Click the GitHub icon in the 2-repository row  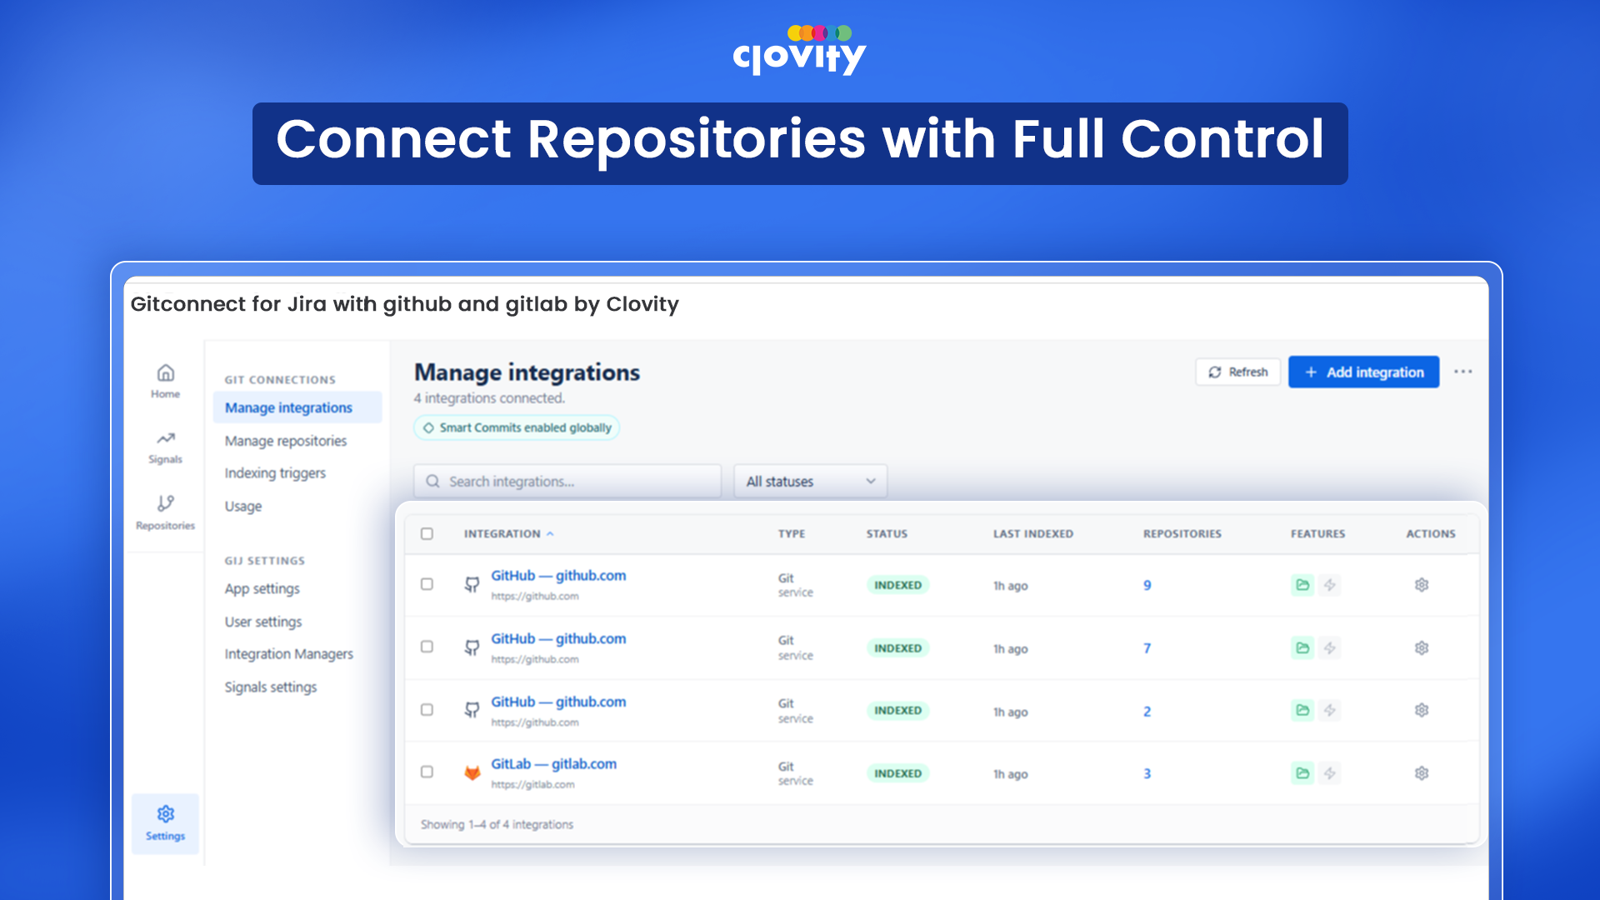coord(472,710)
